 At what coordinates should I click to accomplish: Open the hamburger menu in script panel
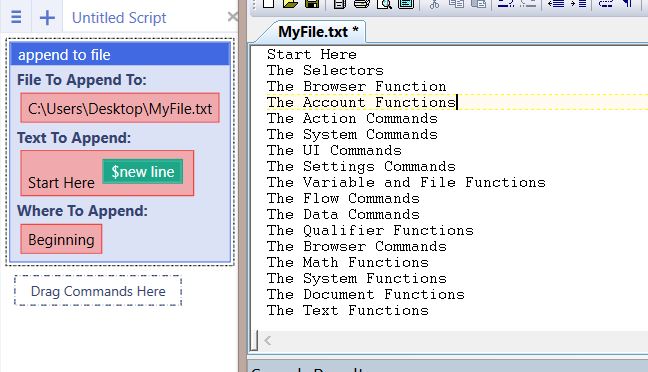tap(16, 17)
